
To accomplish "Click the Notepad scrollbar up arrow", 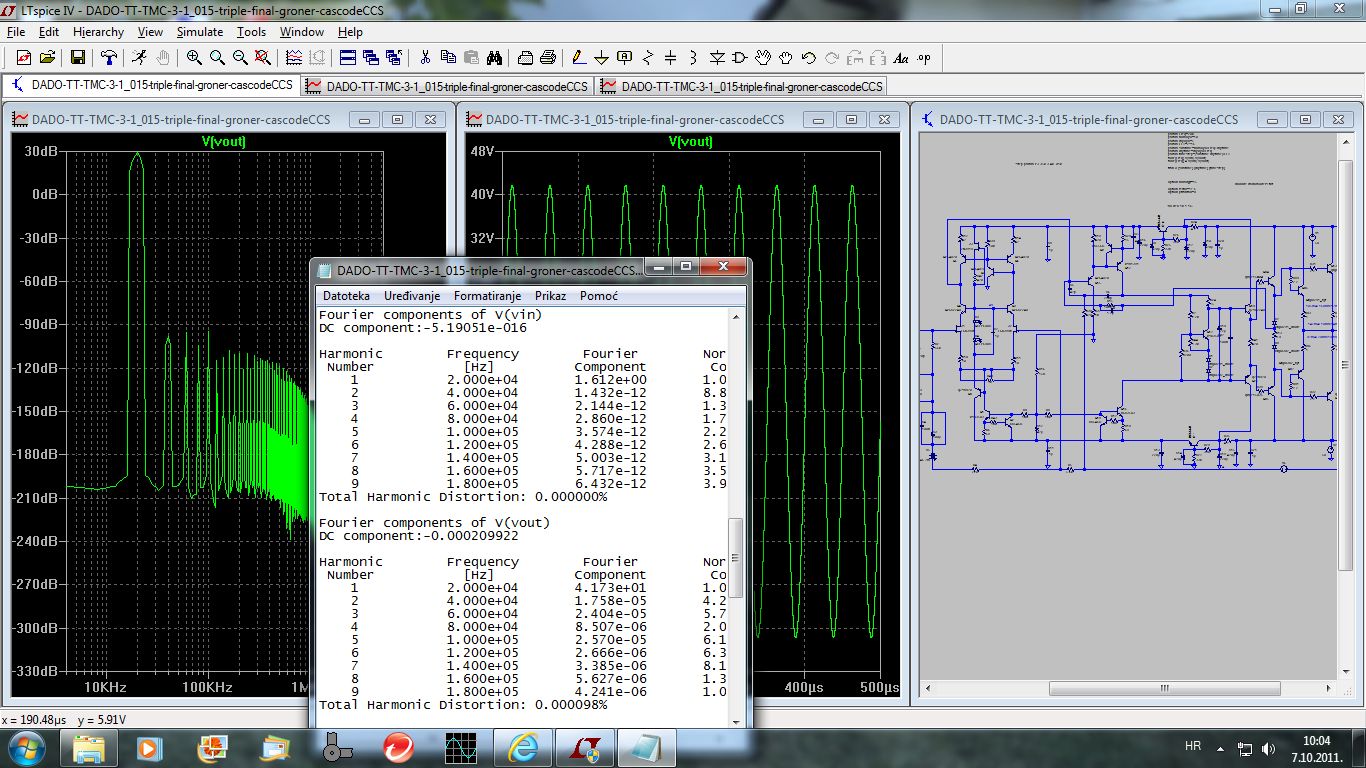I will 737,317.
